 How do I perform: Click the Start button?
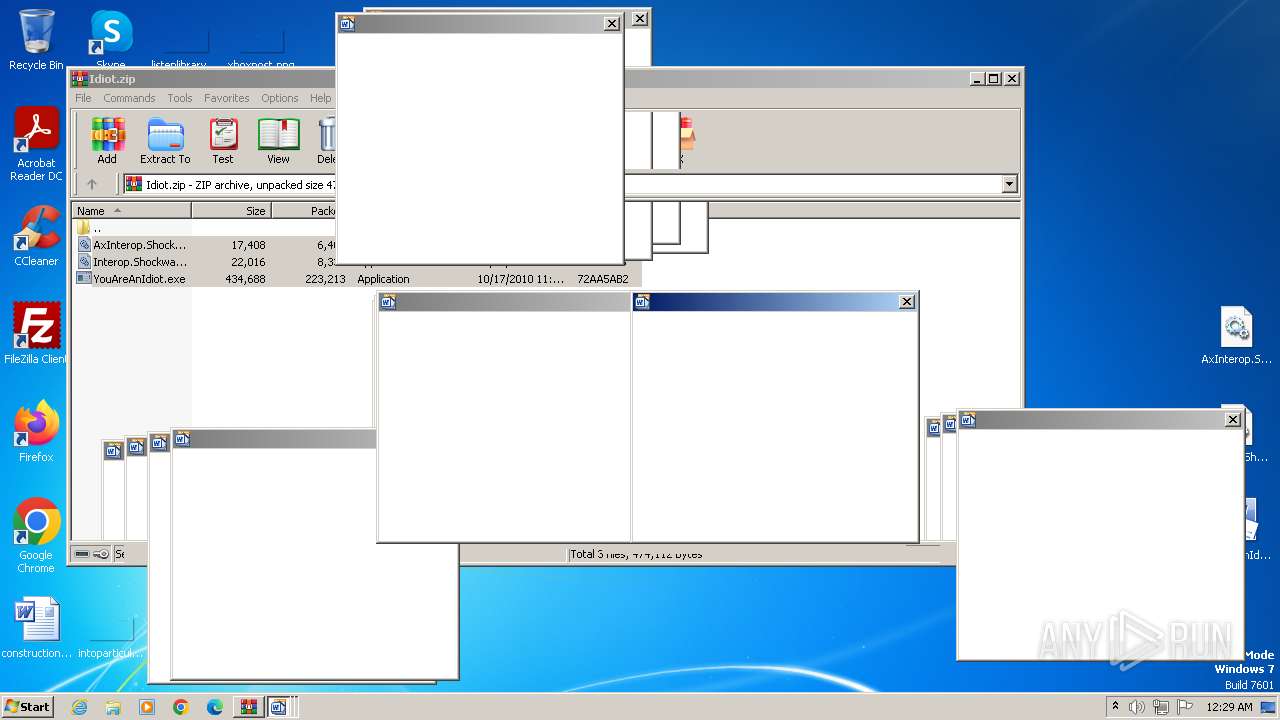(x=27, y=707)
